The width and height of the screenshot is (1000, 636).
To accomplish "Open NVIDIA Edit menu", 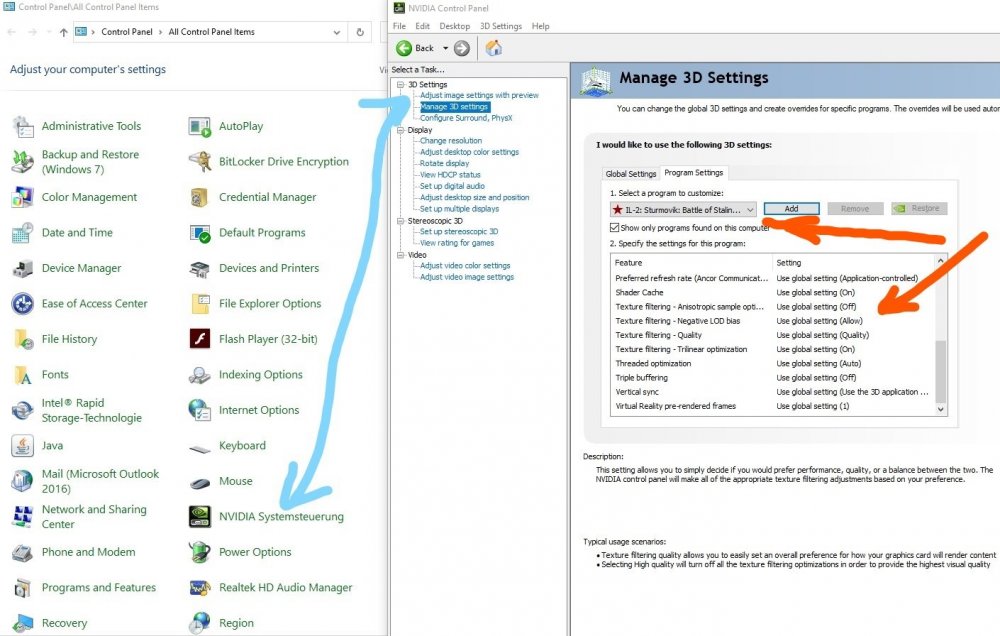I will point(422,26).
